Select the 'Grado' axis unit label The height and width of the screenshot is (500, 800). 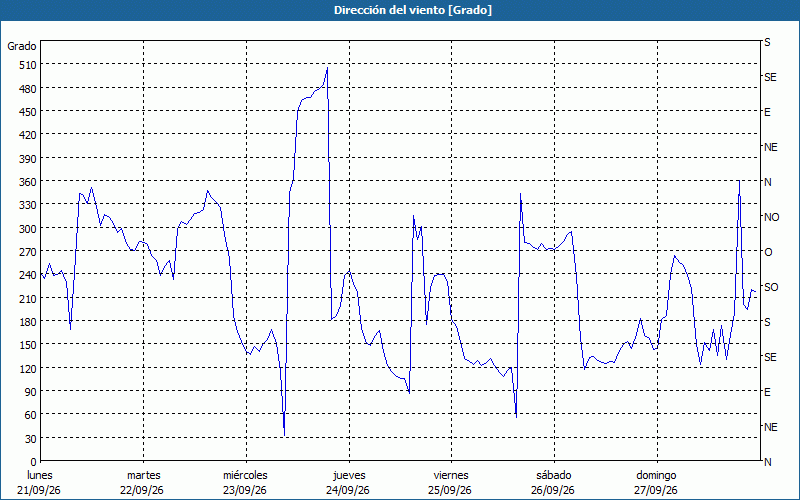pyautogui.click(x=22, y=46)
